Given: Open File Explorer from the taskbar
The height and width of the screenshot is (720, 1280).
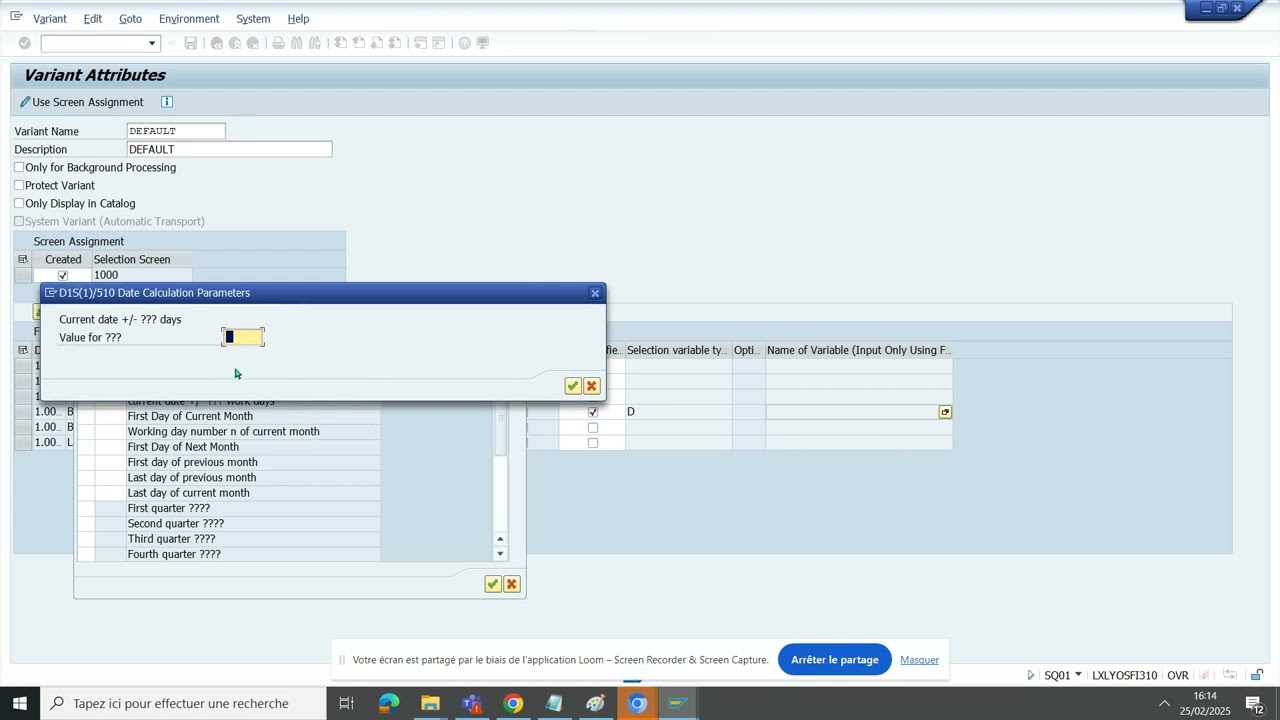Looking at the screenshot, I should tap(430, 704).
